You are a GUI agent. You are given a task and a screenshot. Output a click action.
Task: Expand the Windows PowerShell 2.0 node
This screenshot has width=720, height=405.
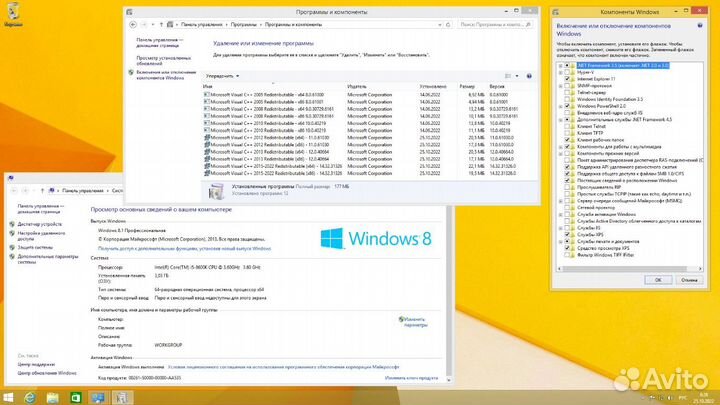[561, 106]
